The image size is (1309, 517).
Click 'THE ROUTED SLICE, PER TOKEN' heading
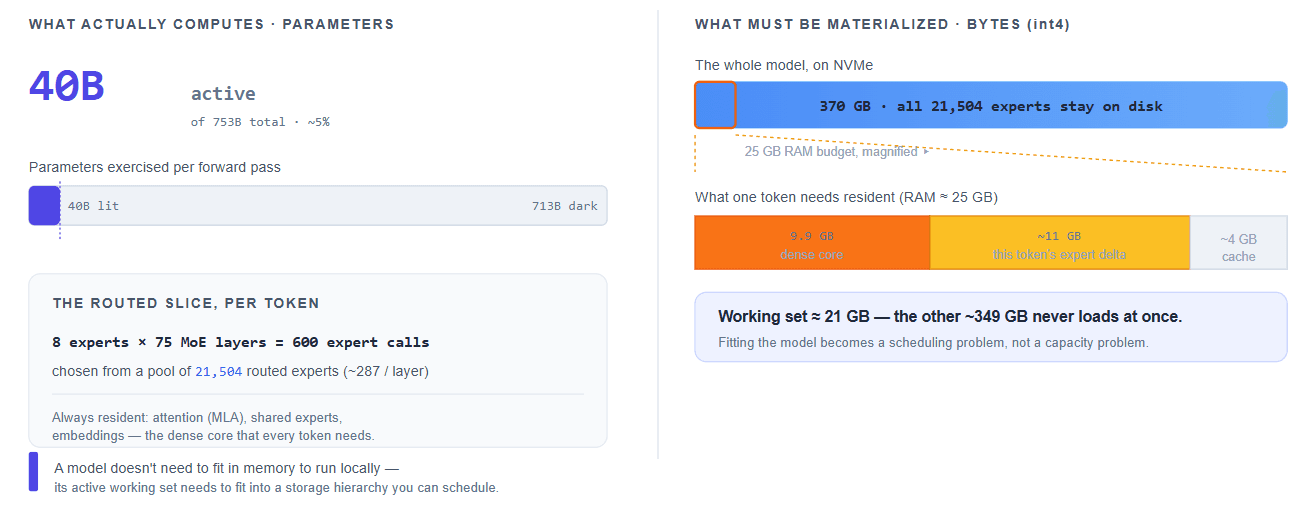pyautogui.click(x=186, y=303)
